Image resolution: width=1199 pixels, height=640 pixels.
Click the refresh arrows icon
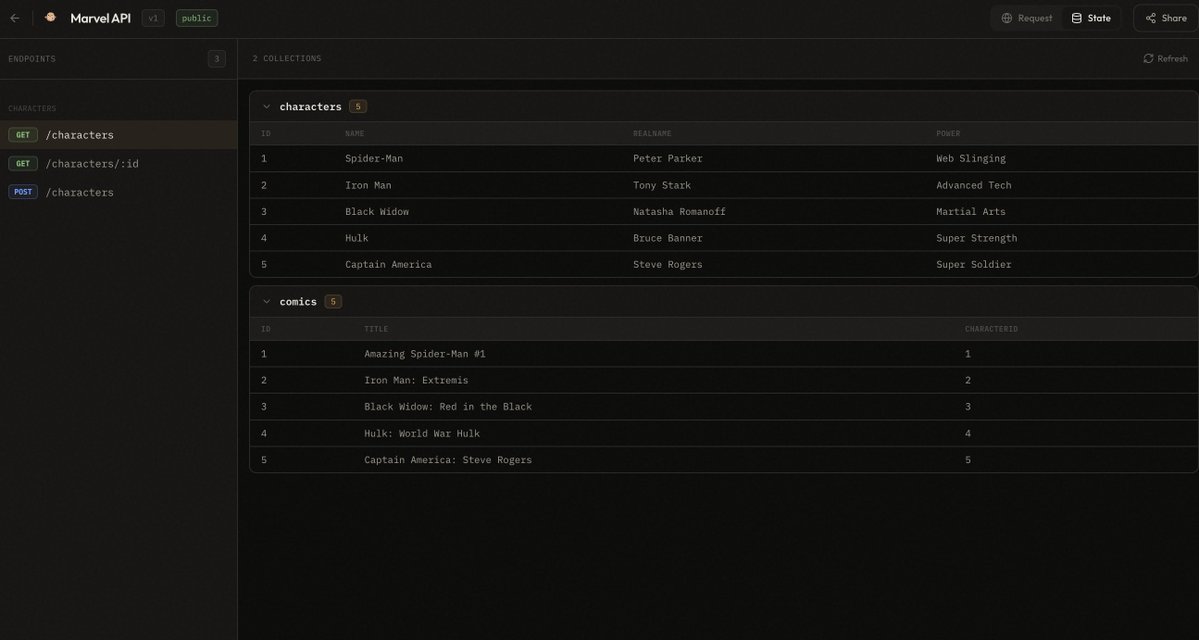(1148, 59)
